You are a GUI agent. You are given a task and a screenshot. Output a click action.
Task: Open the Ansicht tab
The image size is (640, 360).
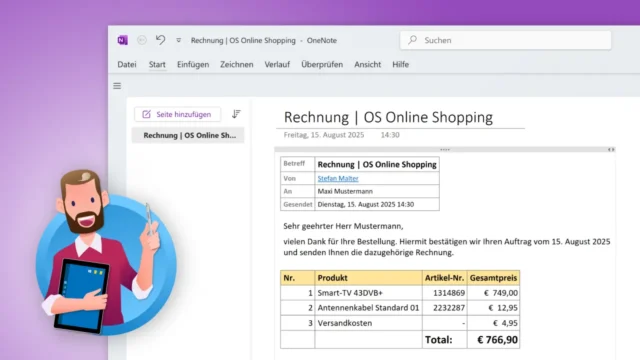pyautogui.click(x=367, y=64)
